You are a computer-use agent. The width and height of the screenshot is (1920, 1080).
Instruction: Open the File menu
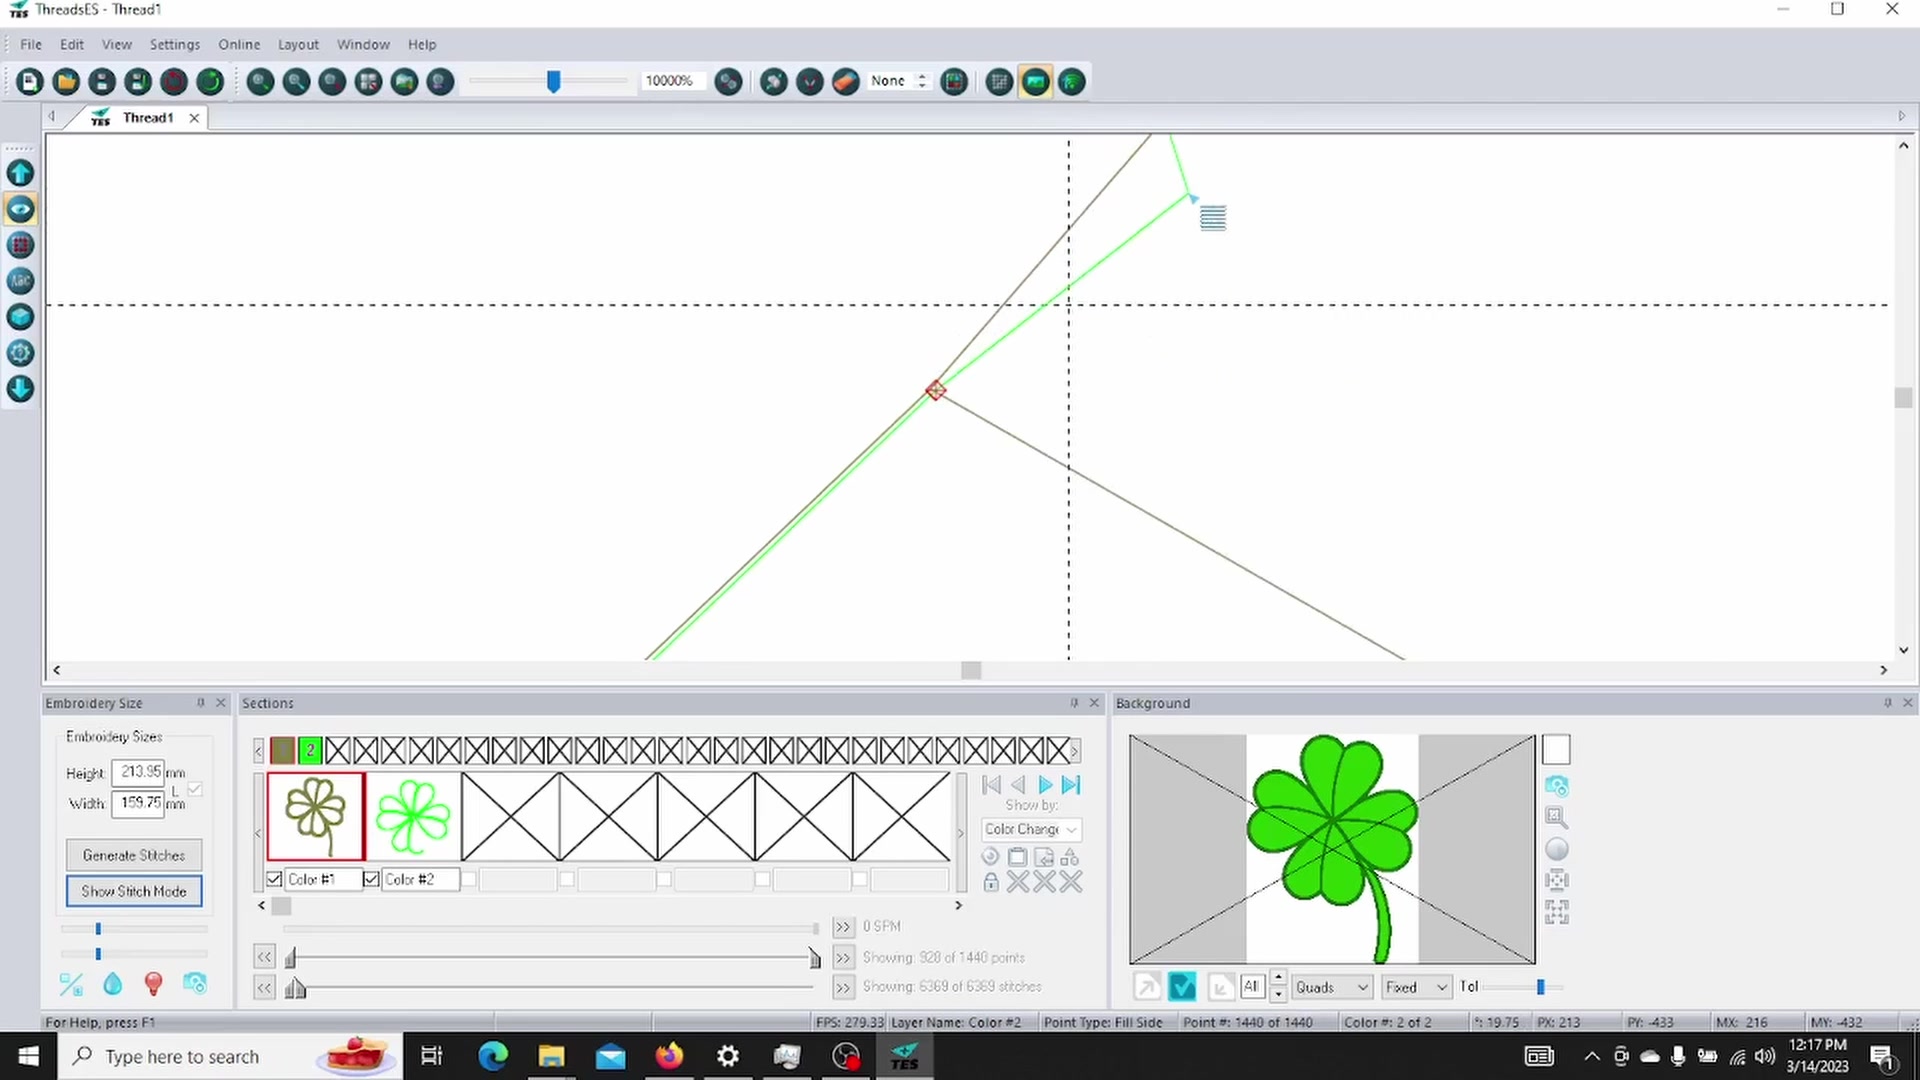[31, 44]
